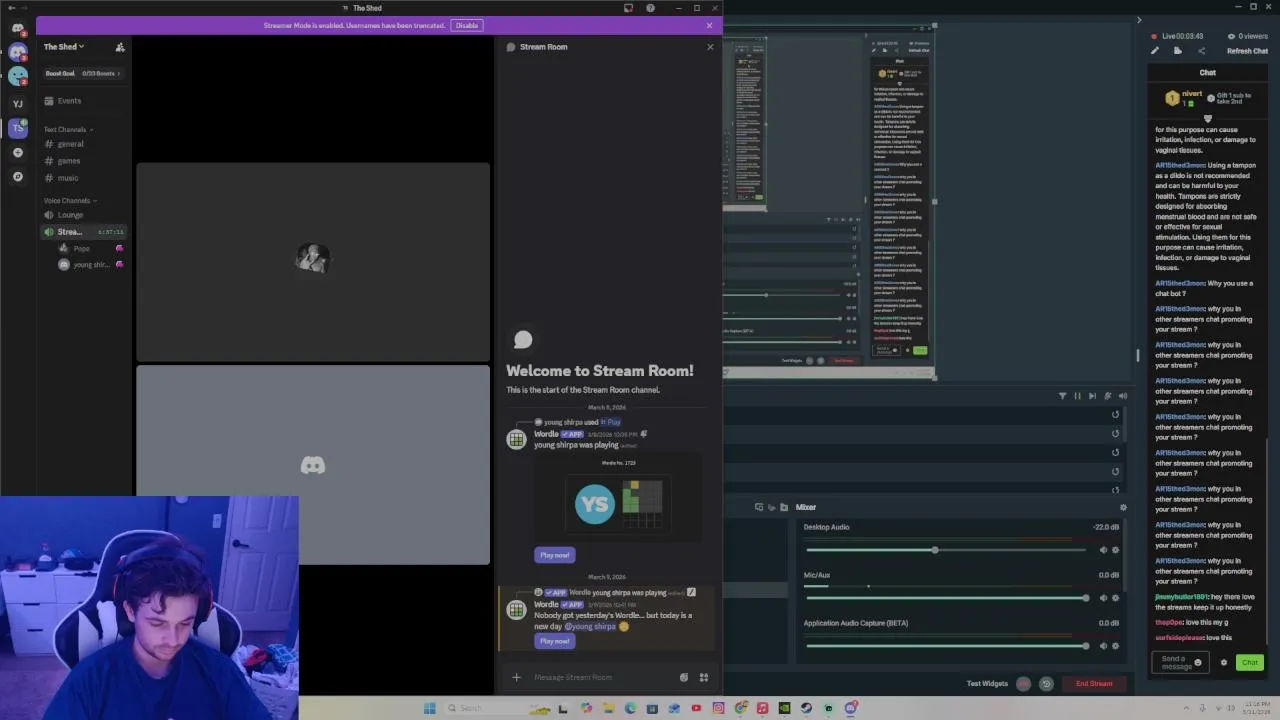1280x720 pixels.
Task: Click chat settings gear beside Chat button
Action: 1224,662
